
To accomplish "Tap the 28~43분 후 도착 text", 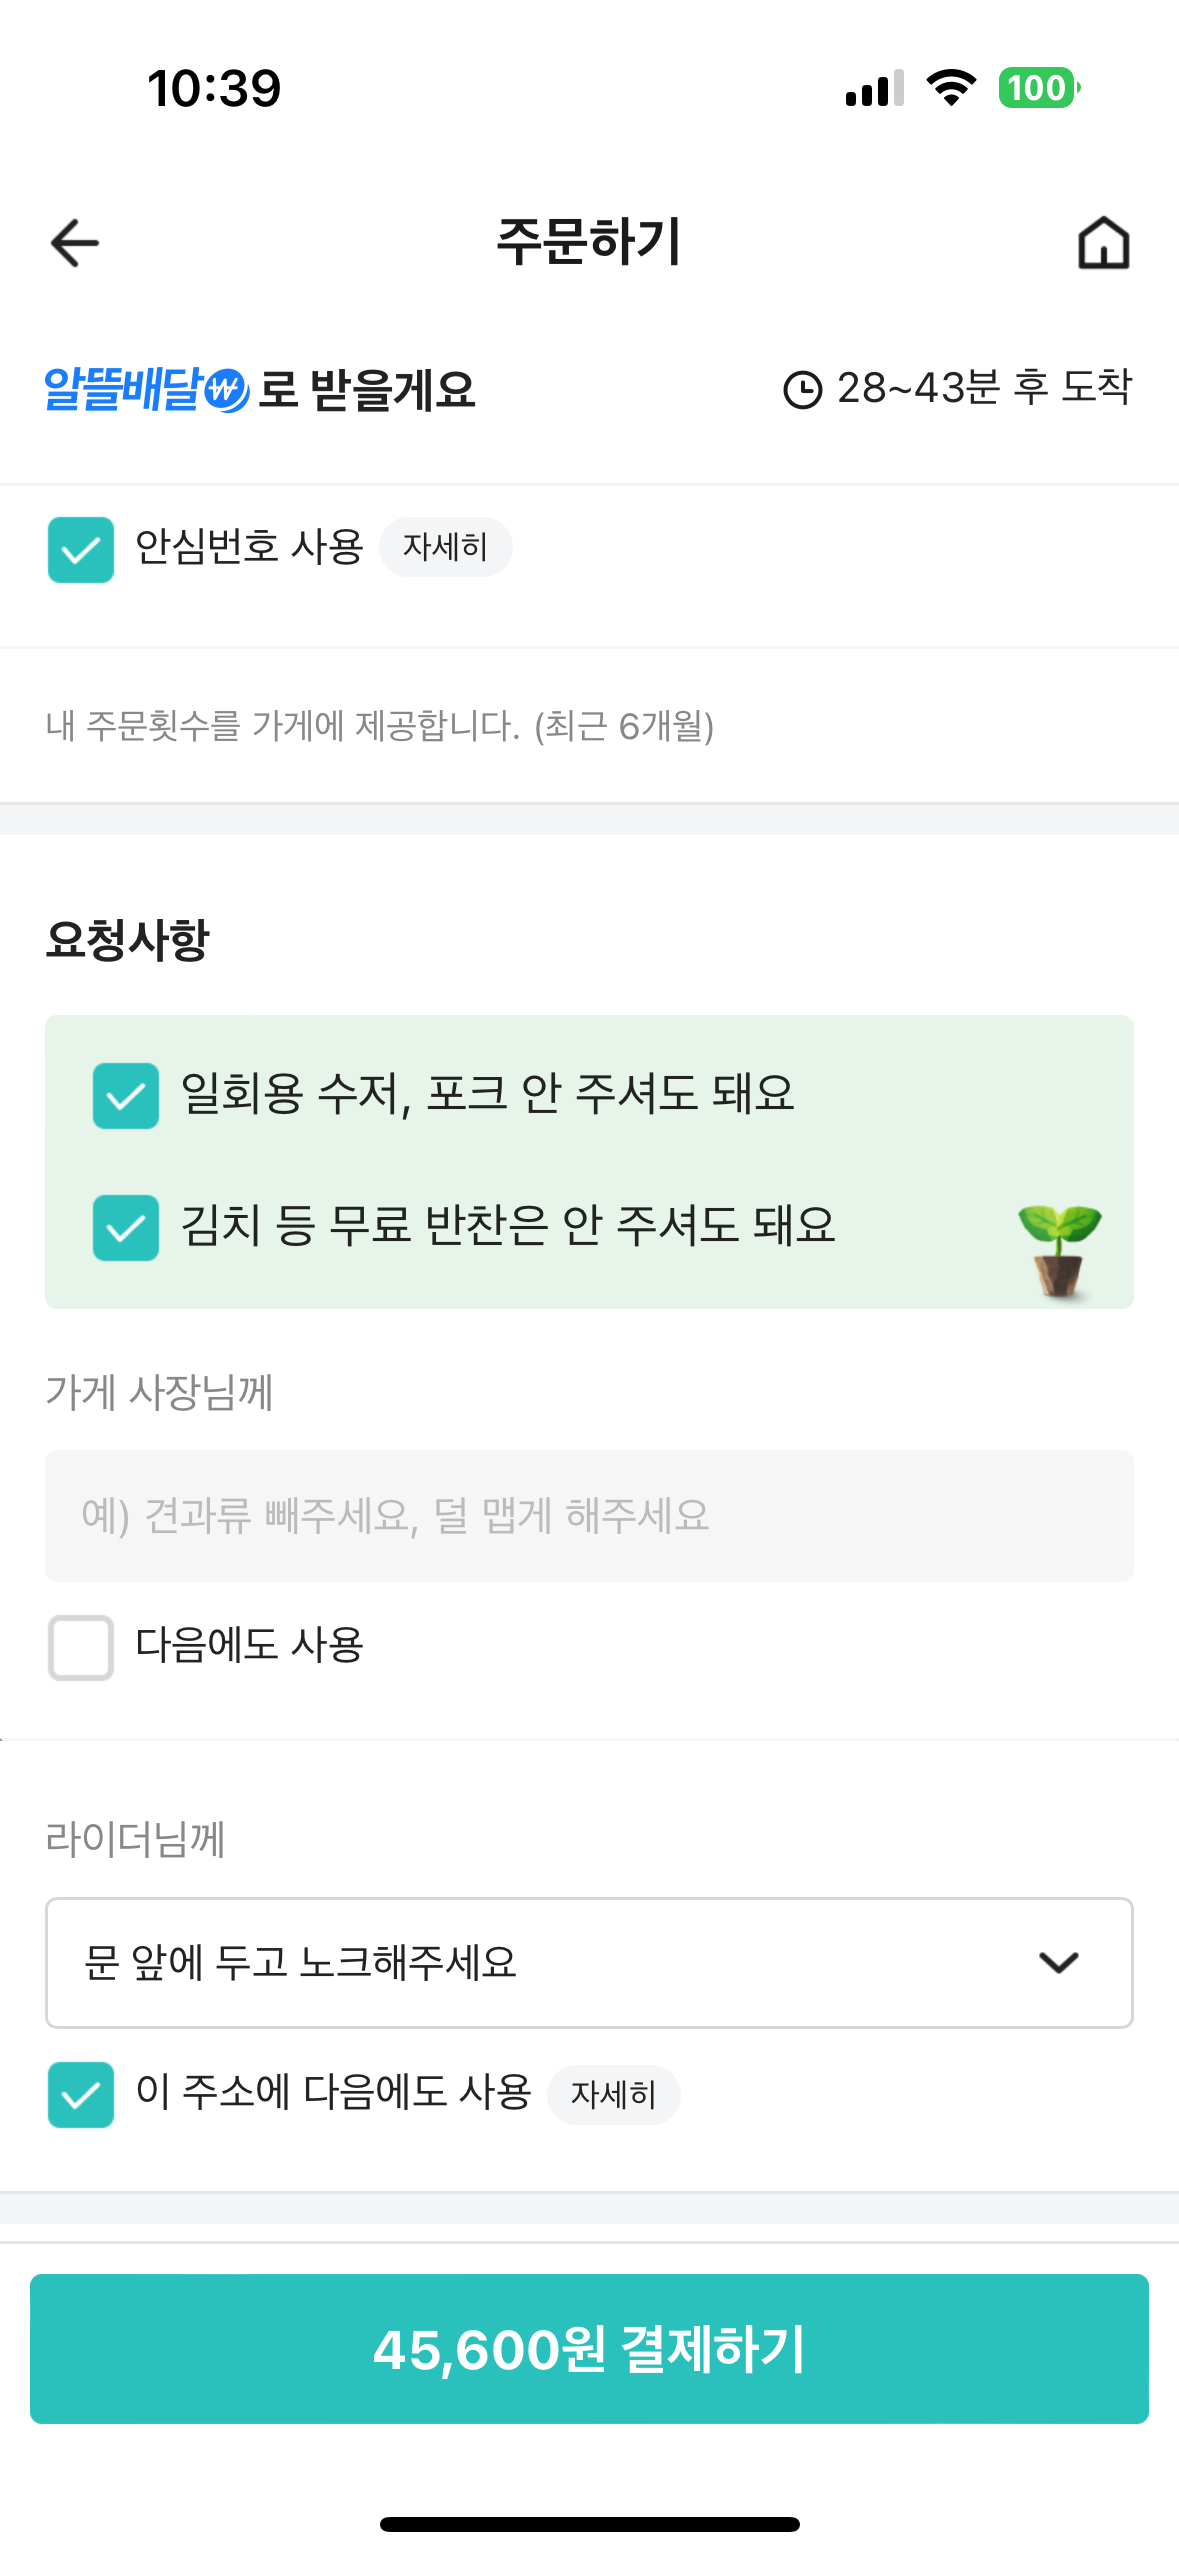I will 984,388.
